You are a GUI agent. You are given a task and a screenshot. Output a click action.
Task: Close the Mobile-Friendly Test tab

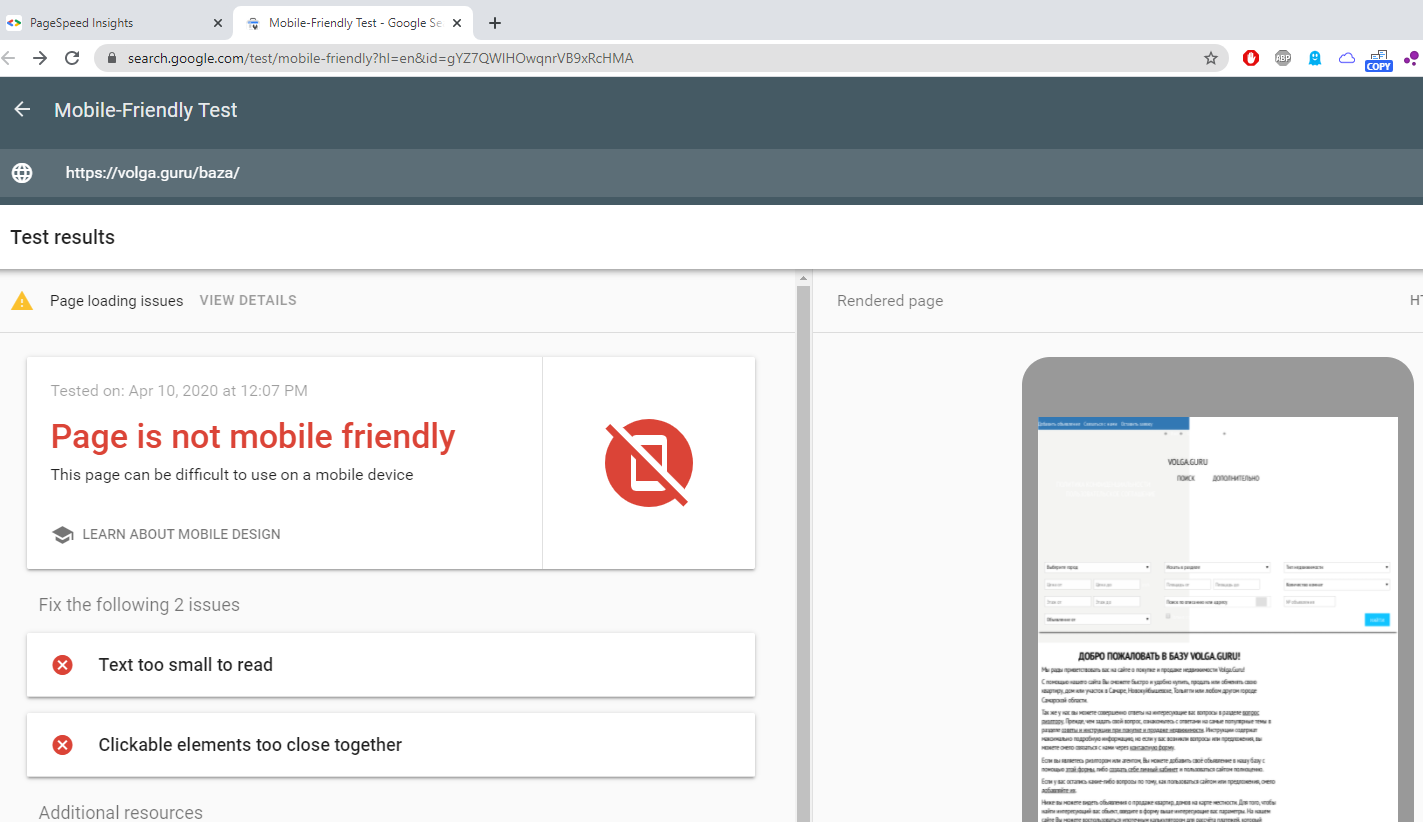tap(459, 23)
